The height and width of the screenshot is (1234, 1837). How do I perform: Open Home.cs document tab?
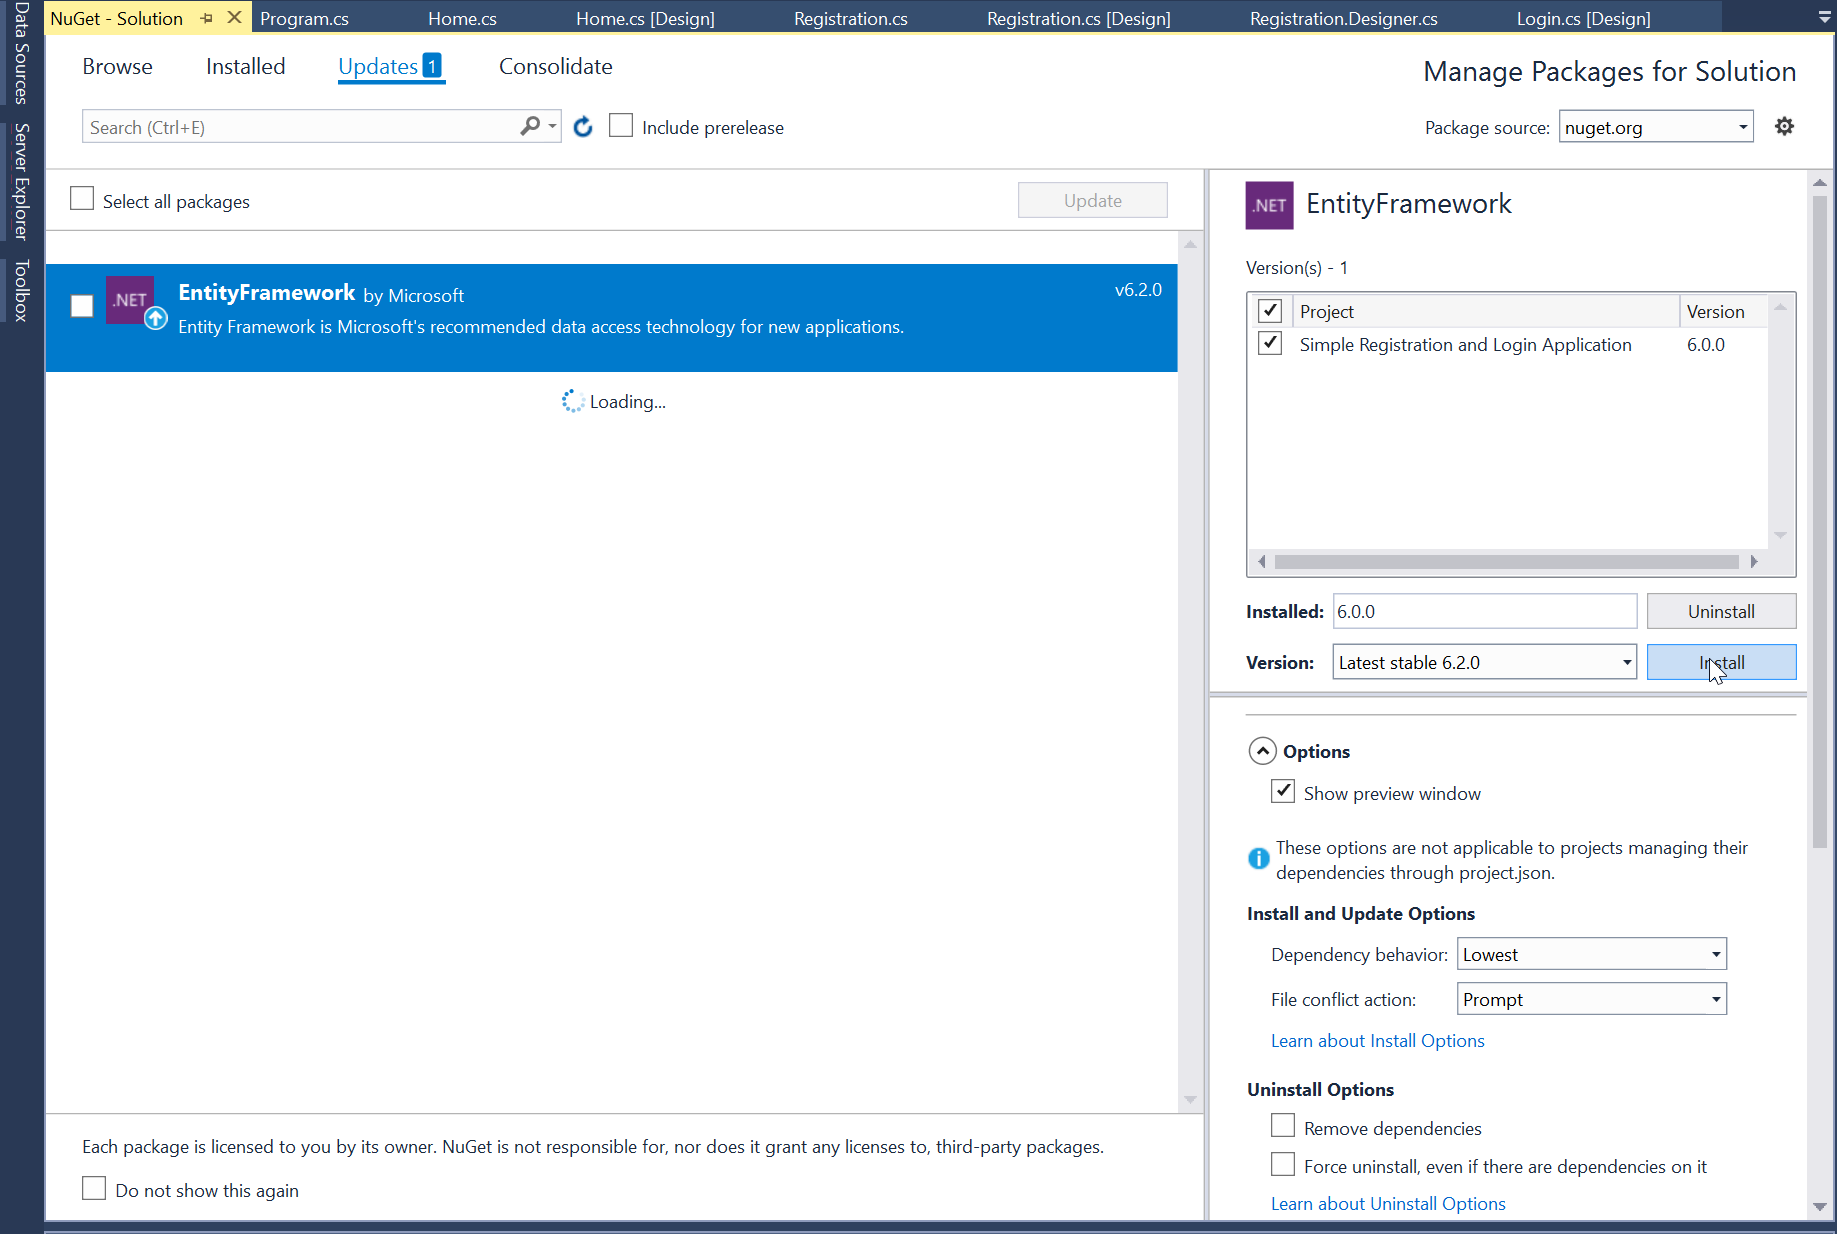point(462,18)
